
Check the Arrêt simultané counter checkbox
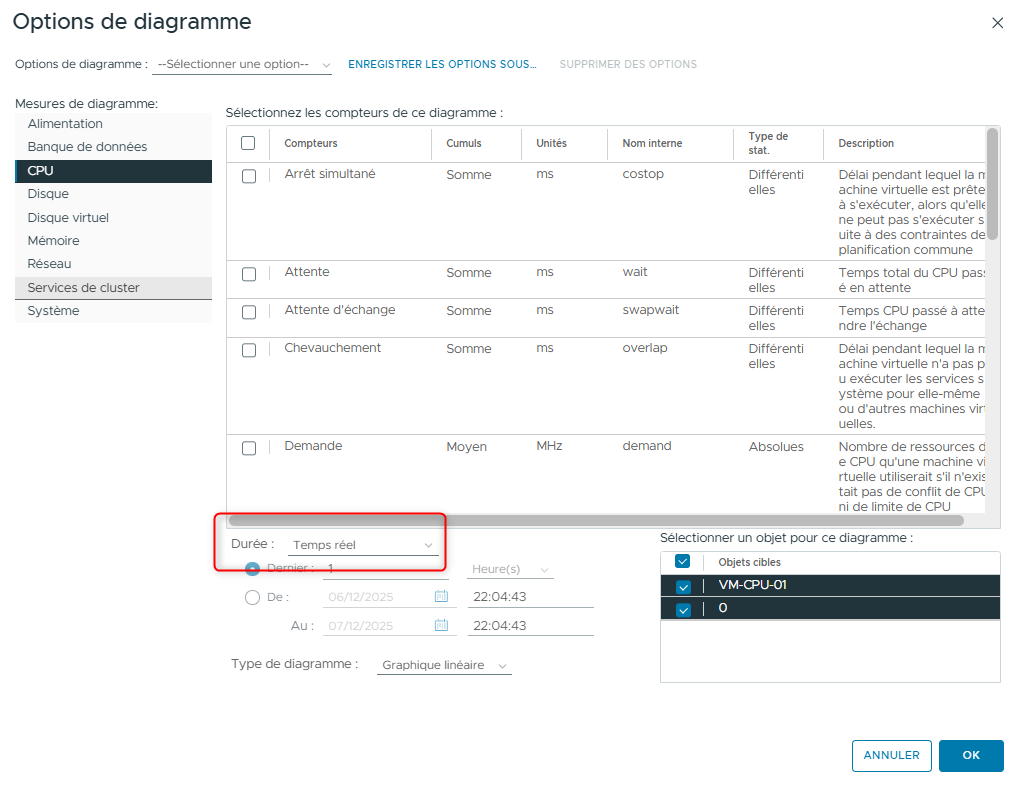(x=249, y=176)
